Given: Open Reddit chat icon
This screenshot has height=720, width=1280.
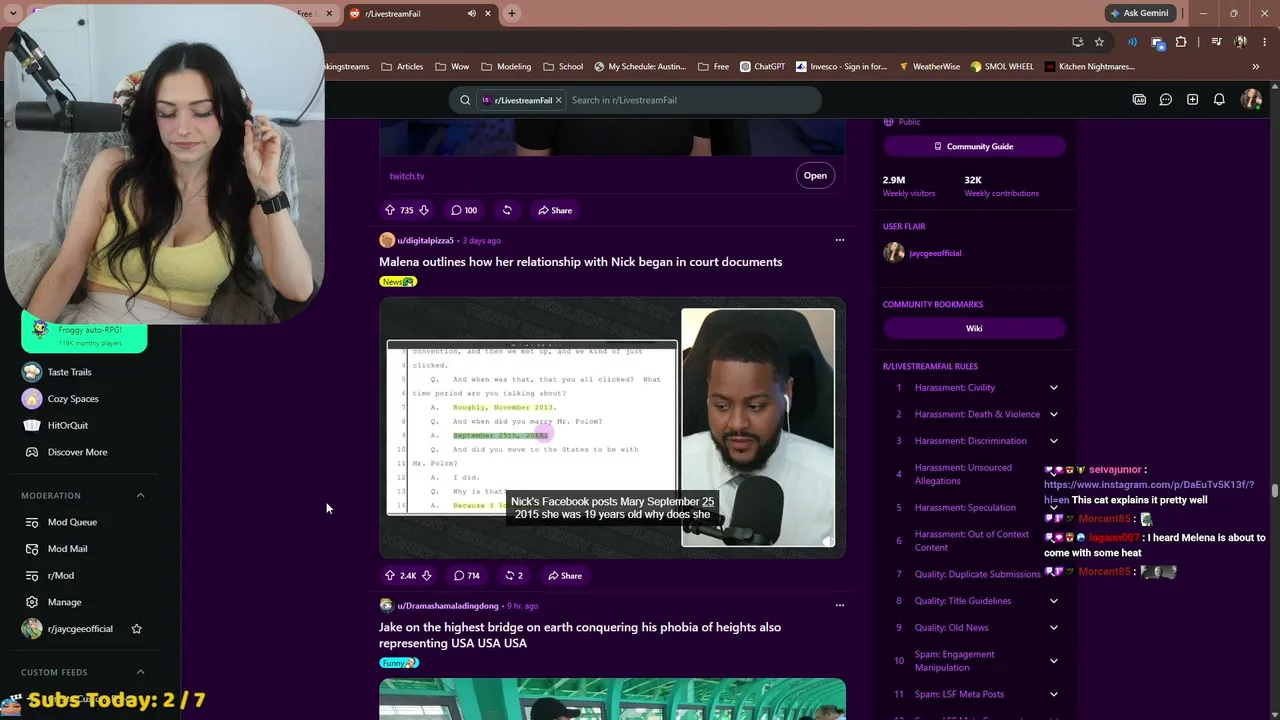Looking at the screenshot, I should tap(1166, 100).
